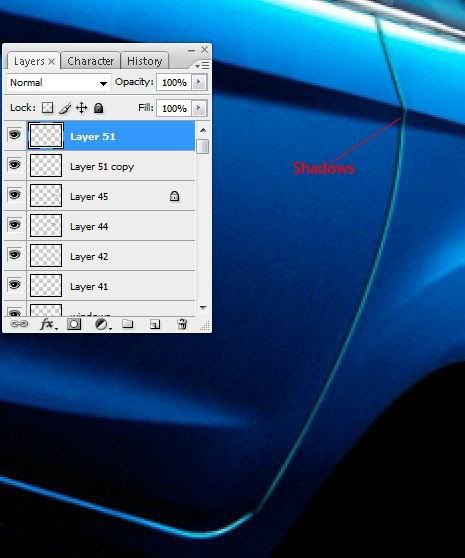
Task: Open the Layers panel options menu
Action: point(202,65)
